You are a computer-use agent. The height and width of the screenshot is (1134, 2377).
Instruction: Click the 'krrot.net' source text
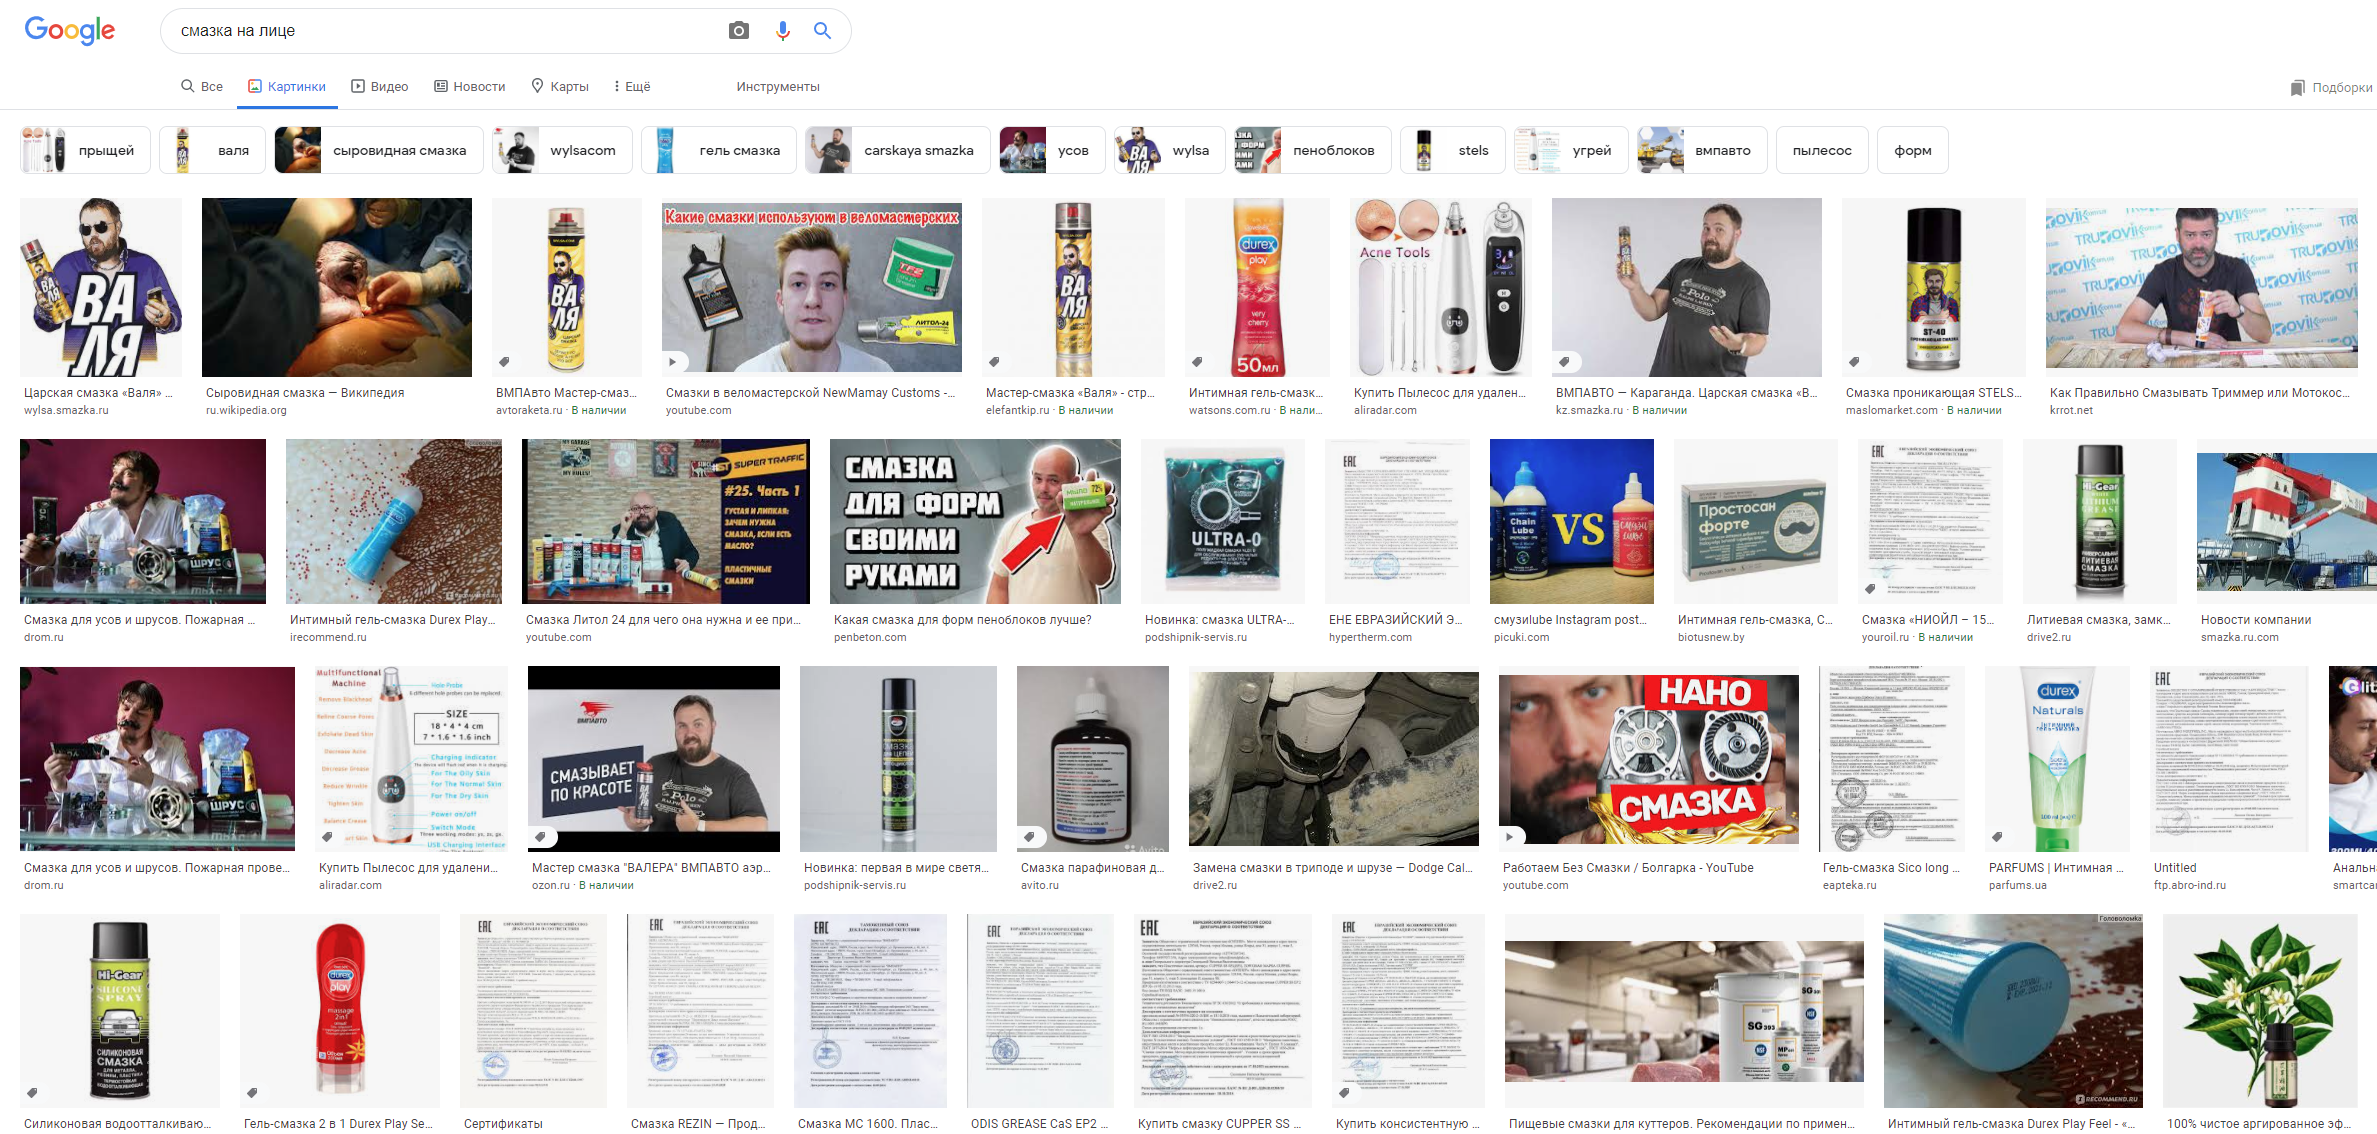coord(2071,410)
